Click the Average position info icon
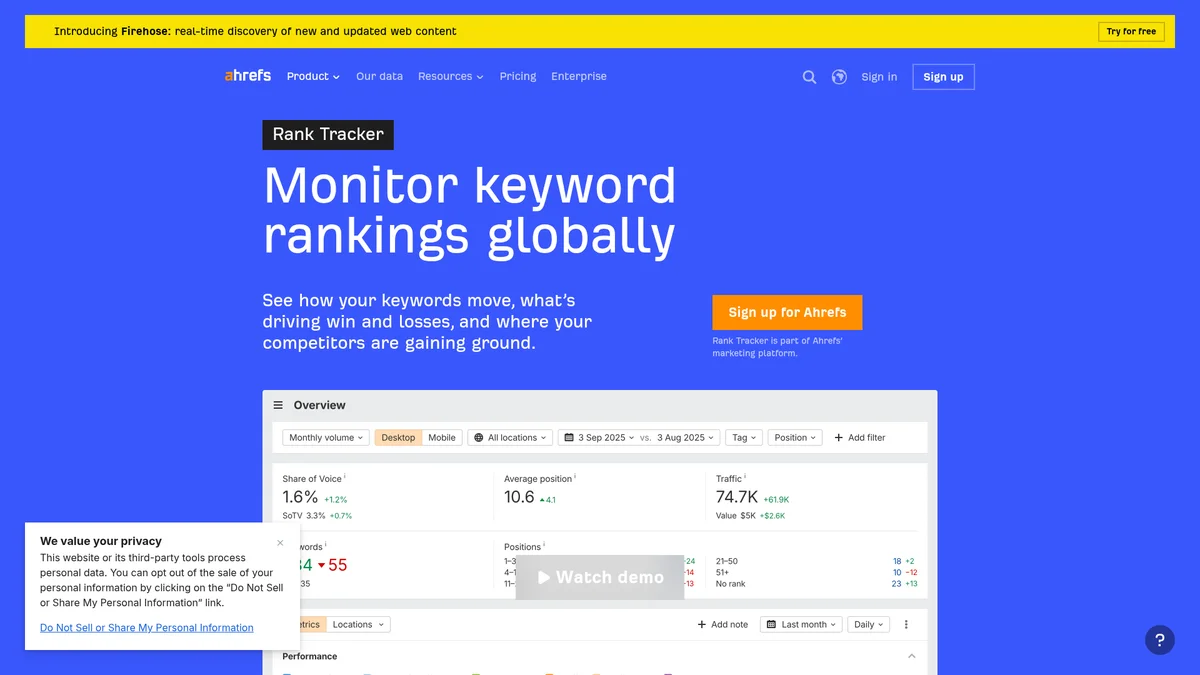 575,478
